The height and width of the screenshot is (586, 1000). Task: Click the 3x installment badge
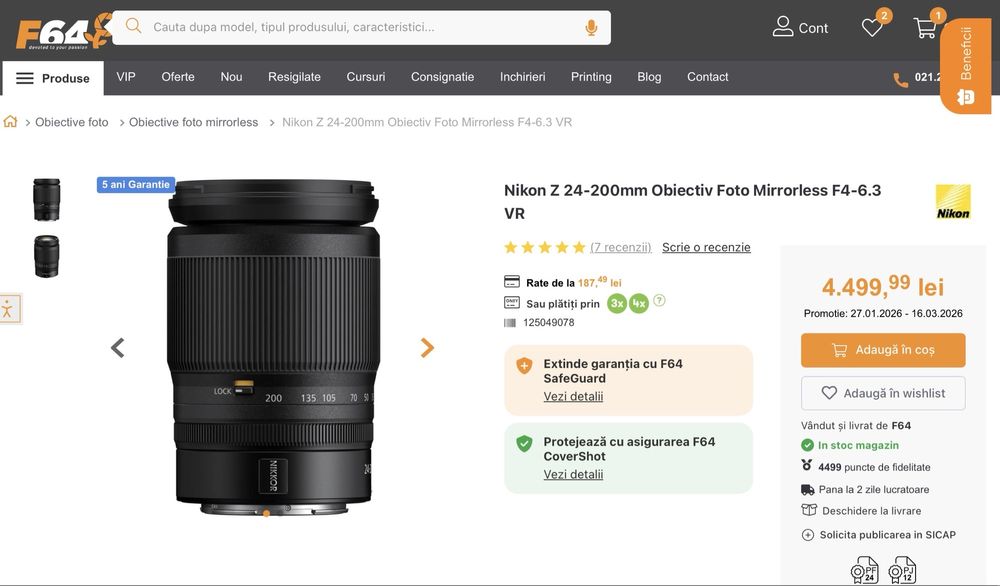(617, 304)
